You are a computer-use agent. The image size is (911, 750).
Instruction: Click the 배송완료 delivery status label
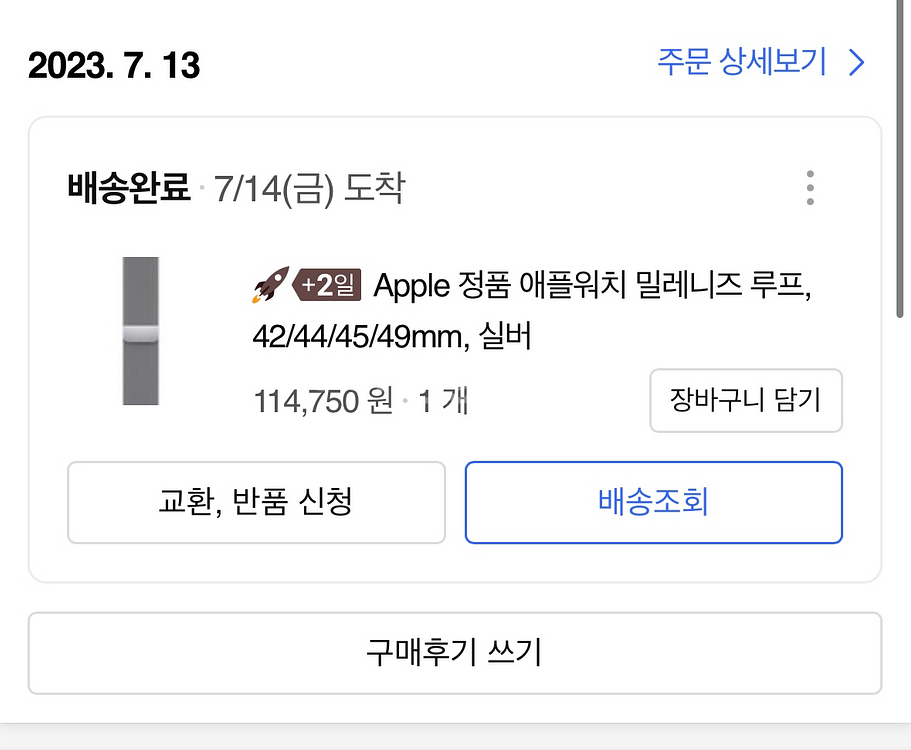click(x=128, y=188)
